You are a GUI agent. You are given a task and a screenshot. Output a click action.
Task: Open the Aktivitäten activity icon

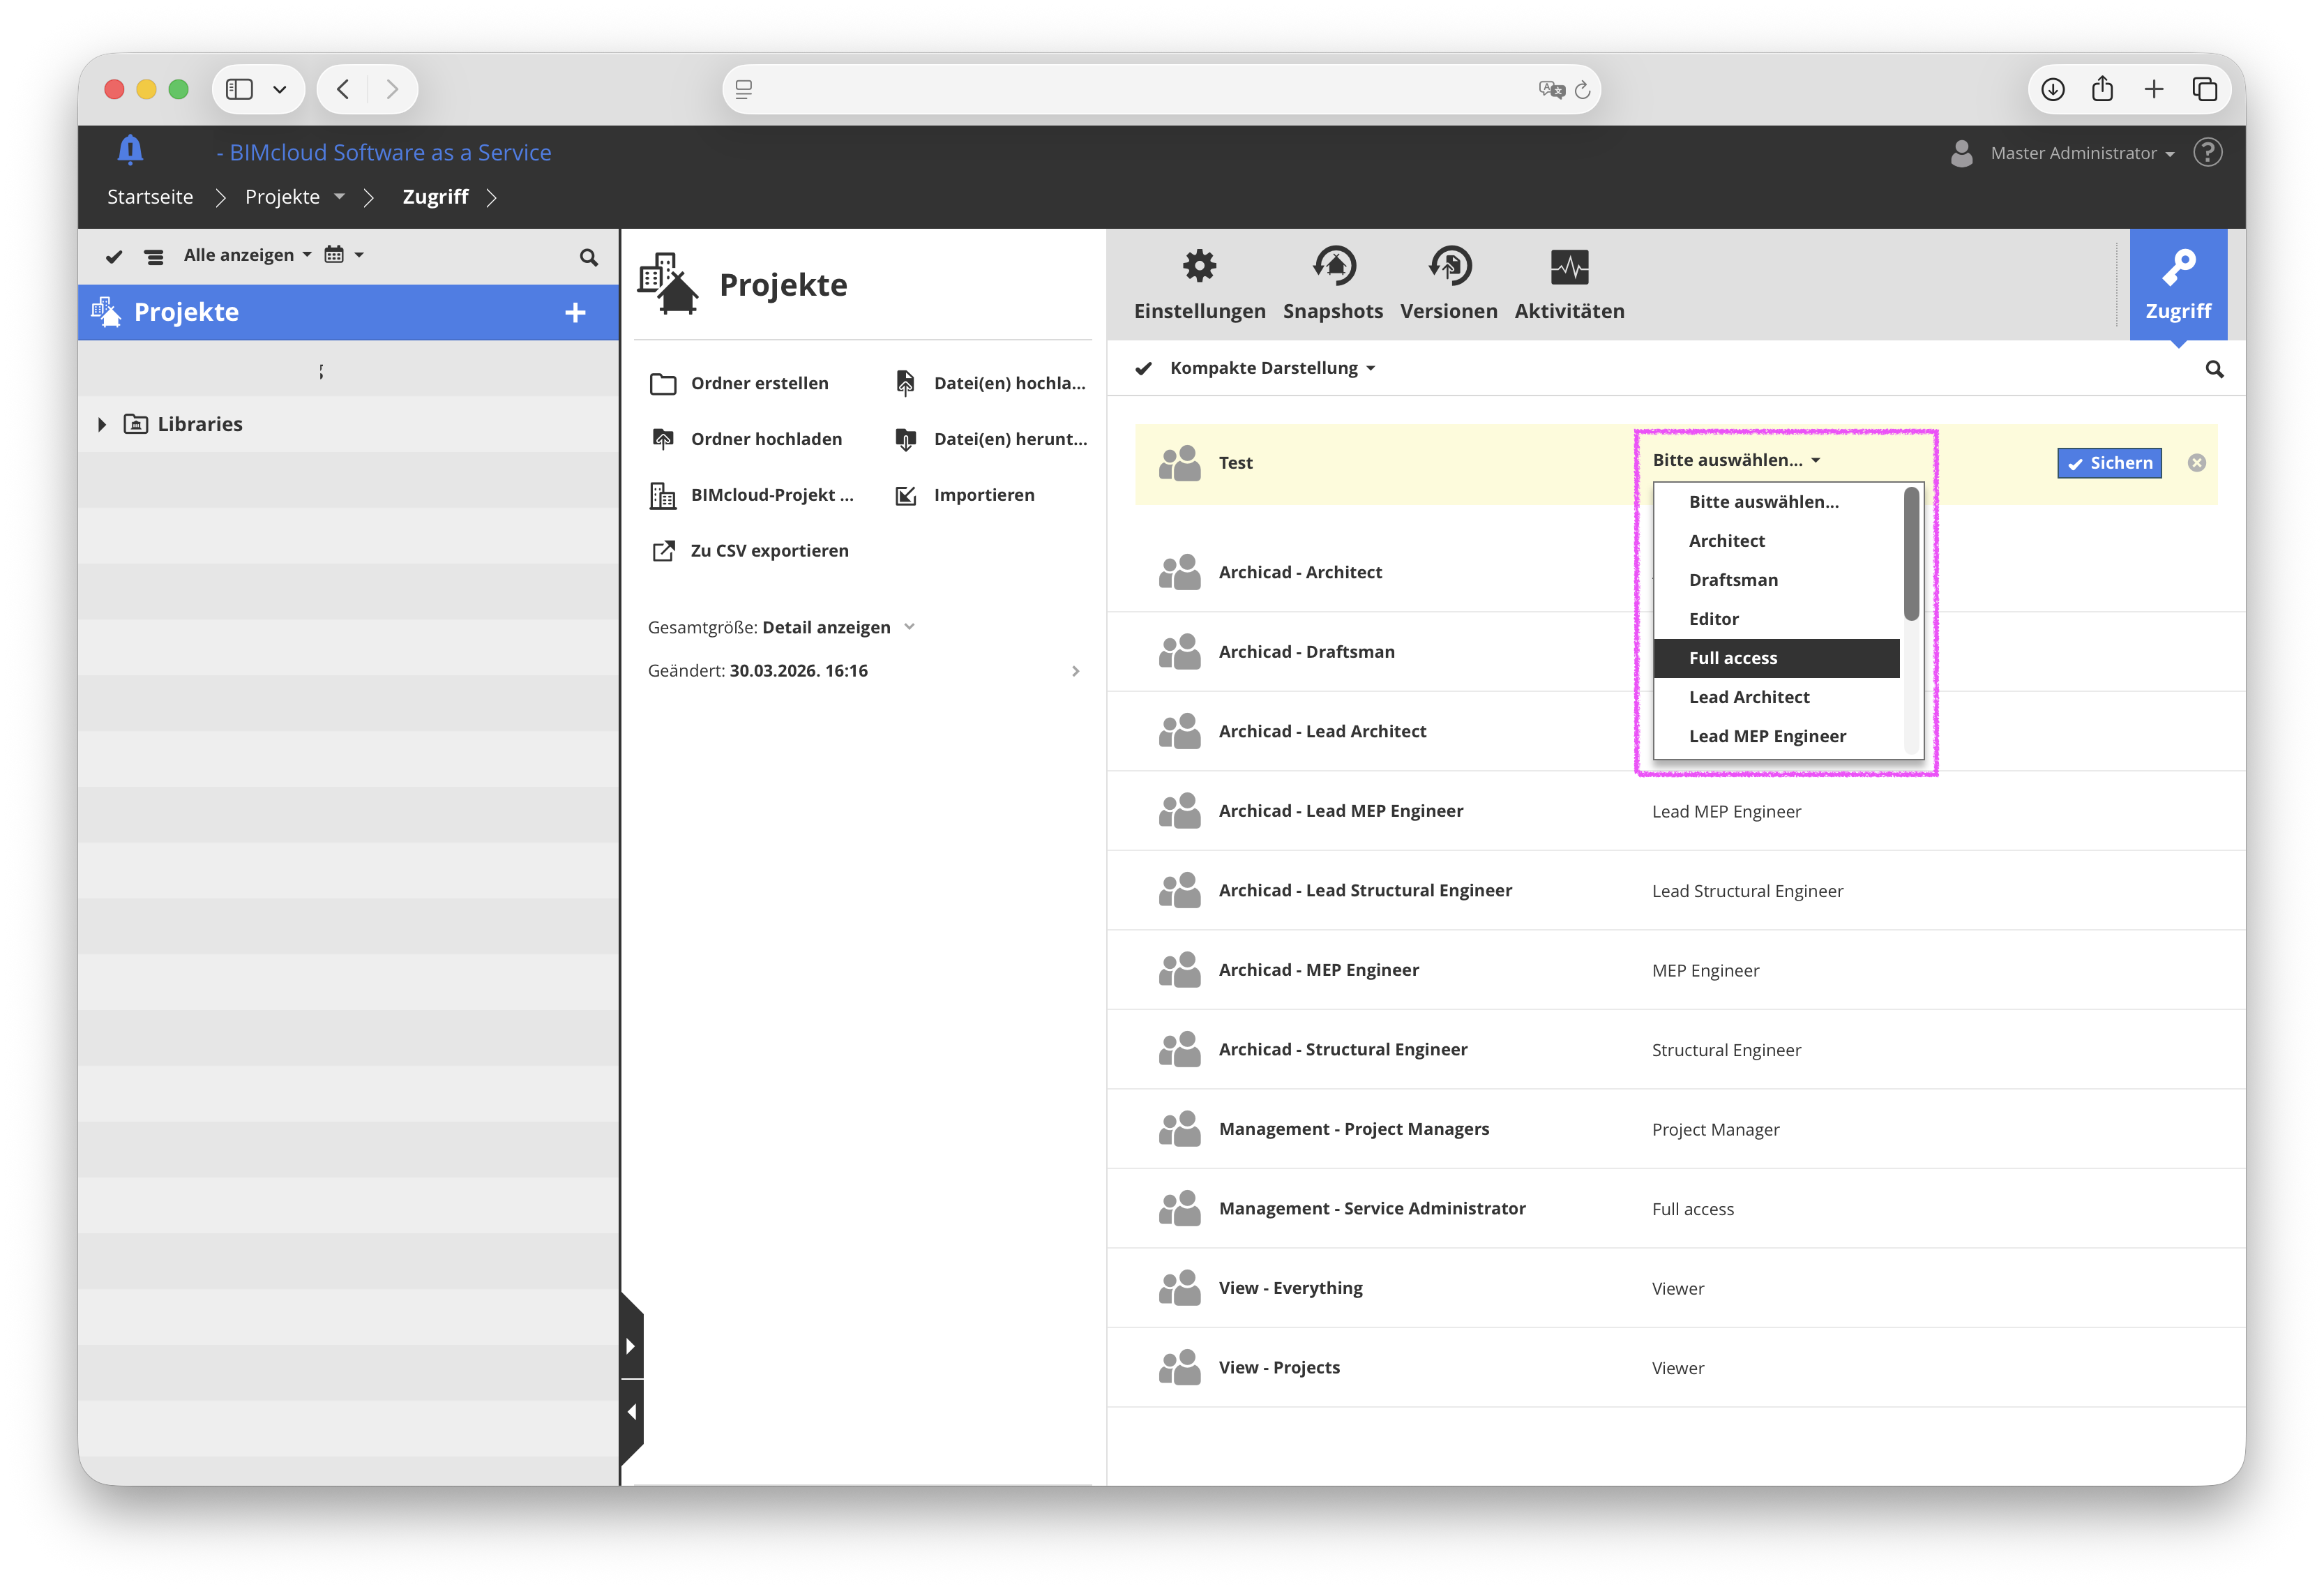(1569, 266)
